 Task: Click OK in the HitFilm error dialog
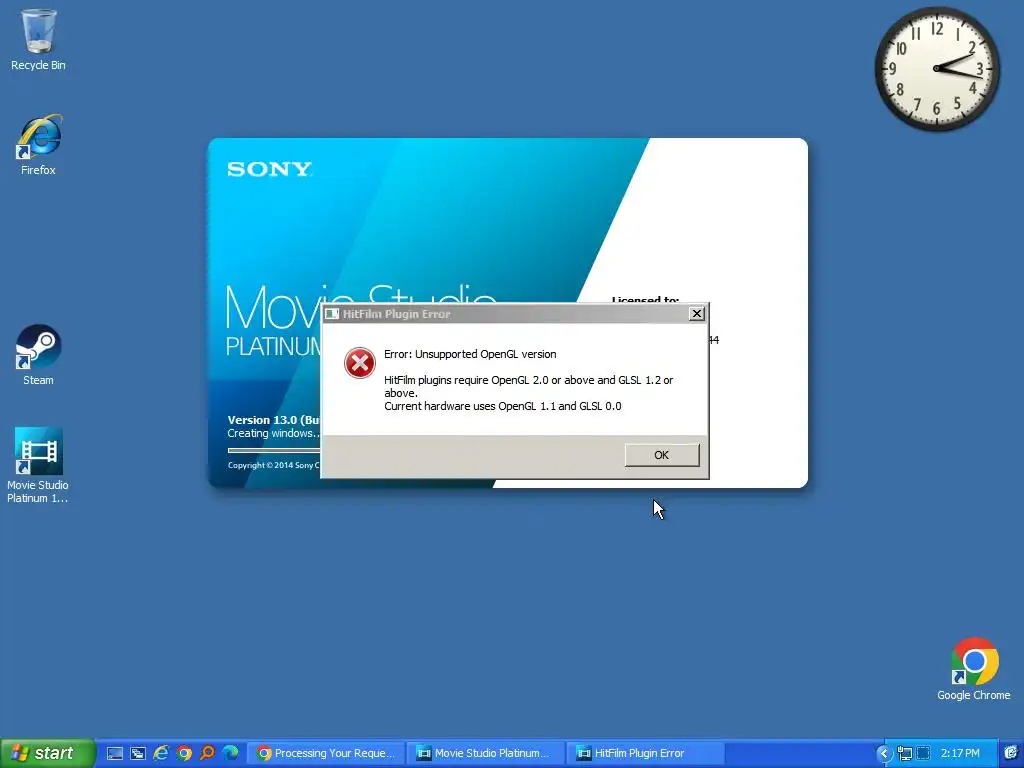(662, 455)
